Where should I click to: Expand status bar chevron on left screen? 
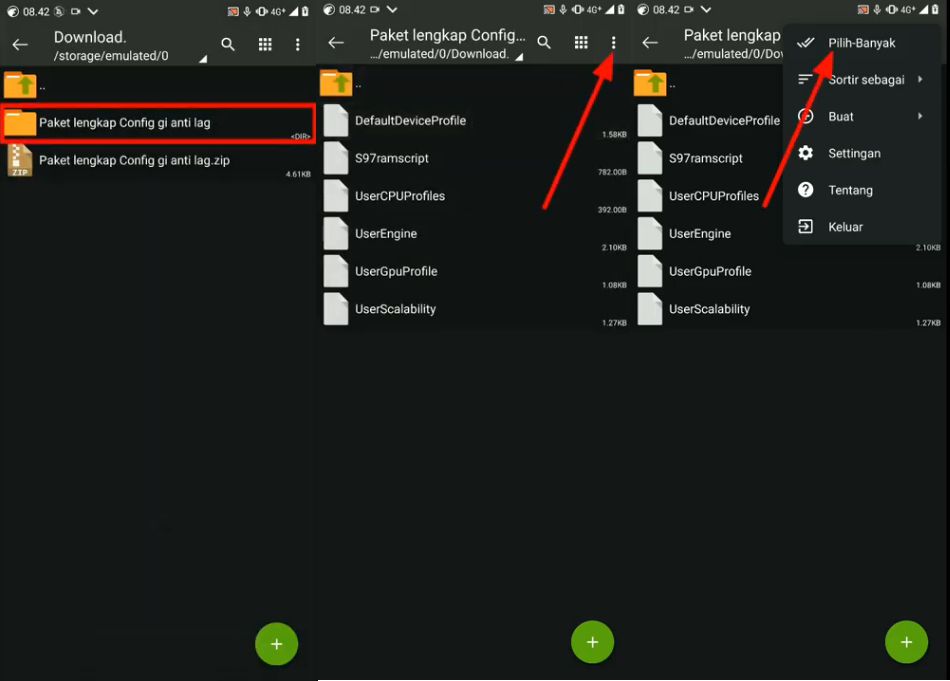93,12
